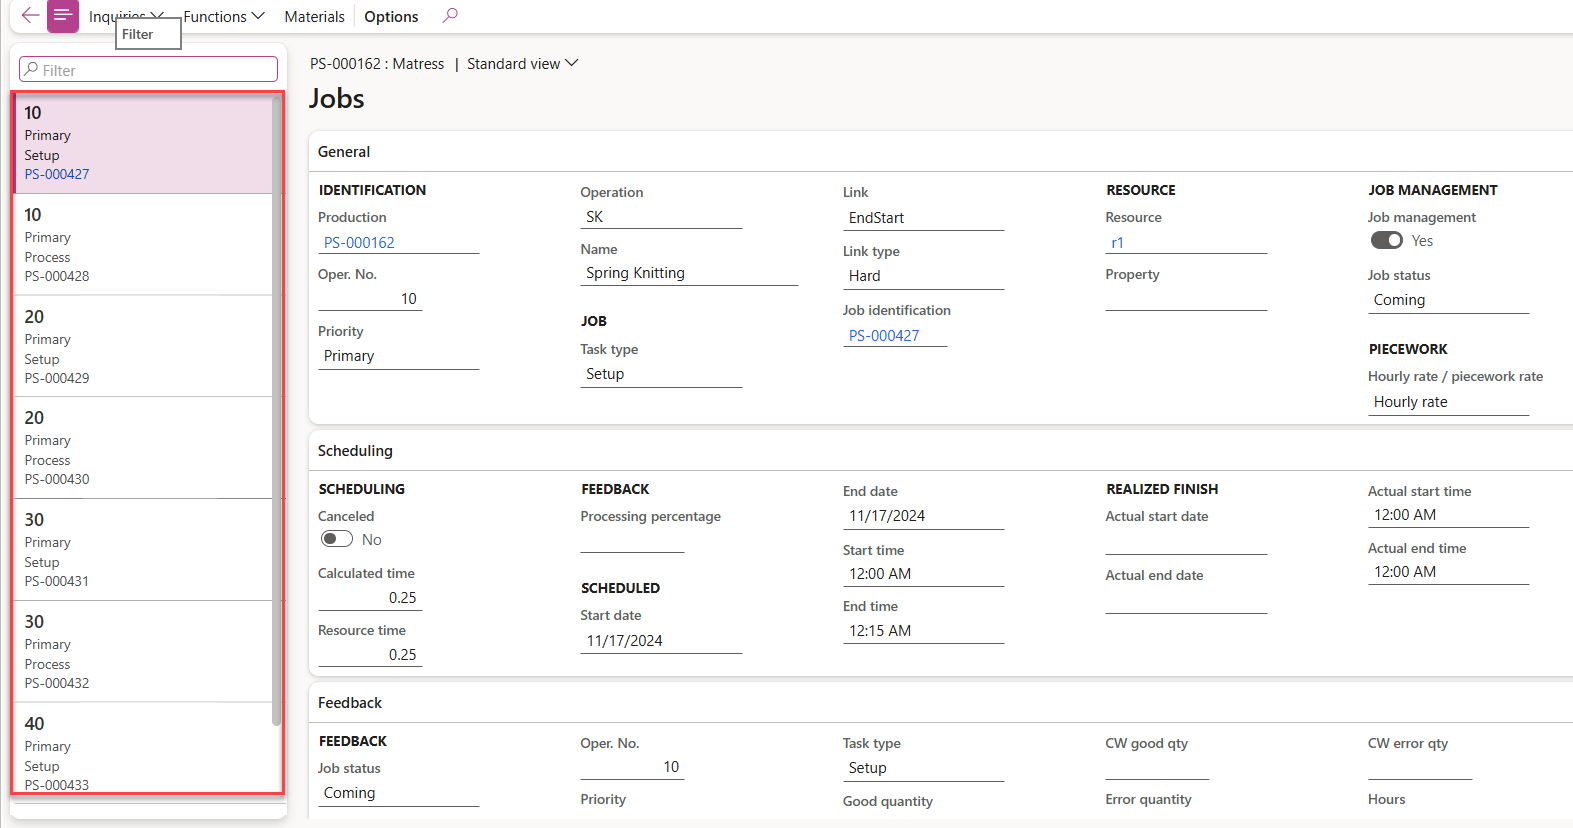Open the r1 resource link
1573x828 pixels.
[1117, 242]
